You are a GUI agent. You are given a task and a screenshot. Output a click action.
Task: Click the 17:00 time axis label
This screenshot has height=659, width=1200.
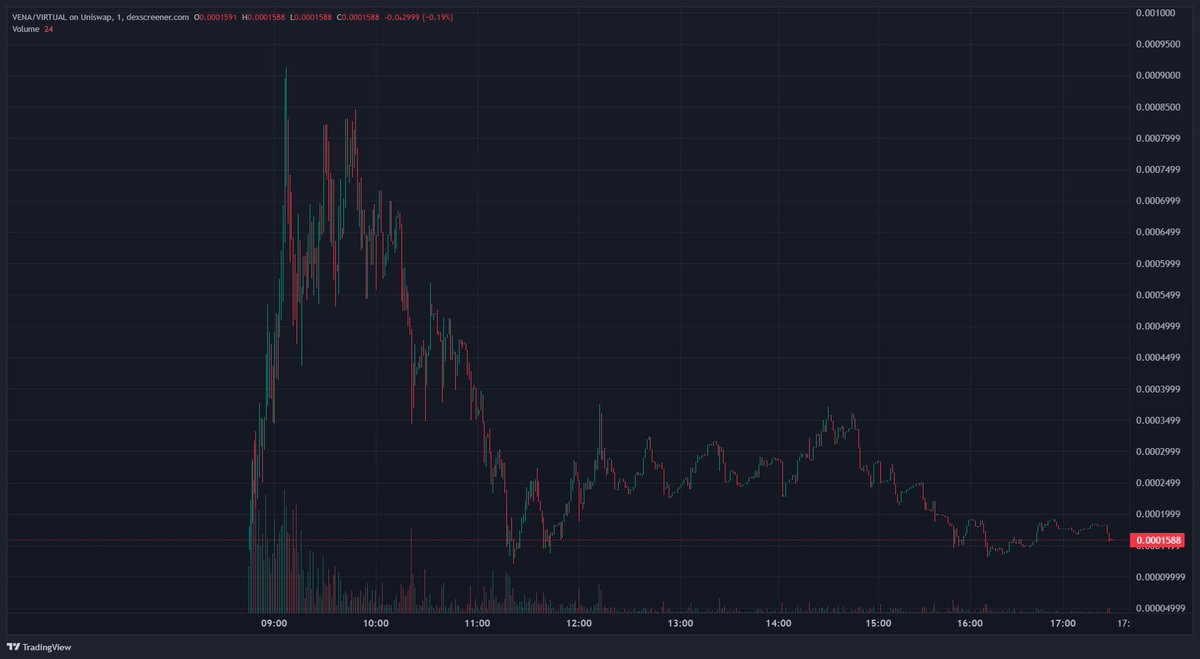click(1062, 625)
